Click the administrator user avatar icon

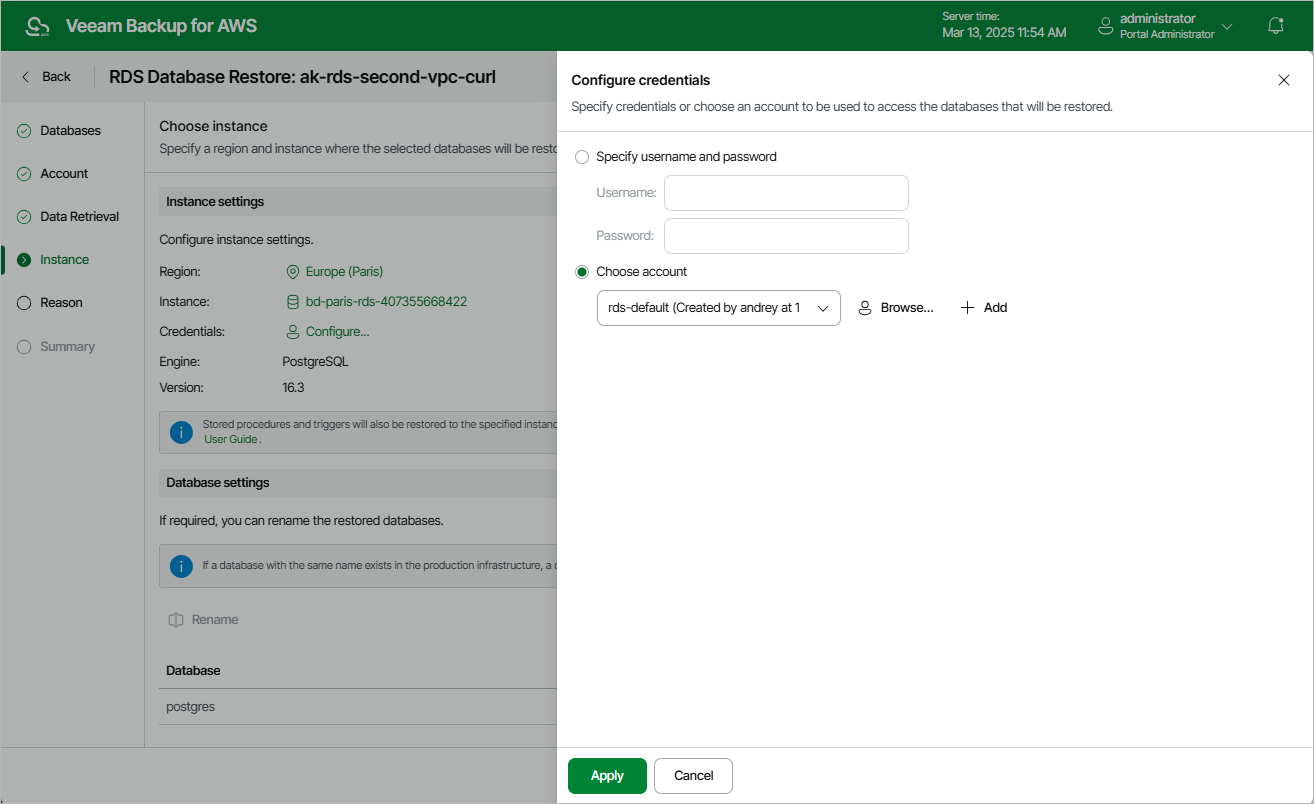click(1105, 26)
